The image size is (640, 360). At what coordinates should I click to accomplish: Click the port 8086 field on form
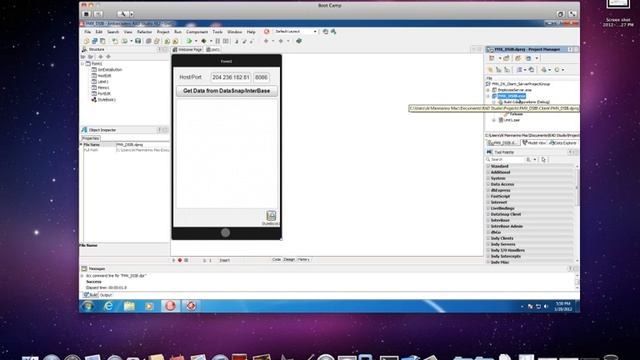[x=261, y=77]
